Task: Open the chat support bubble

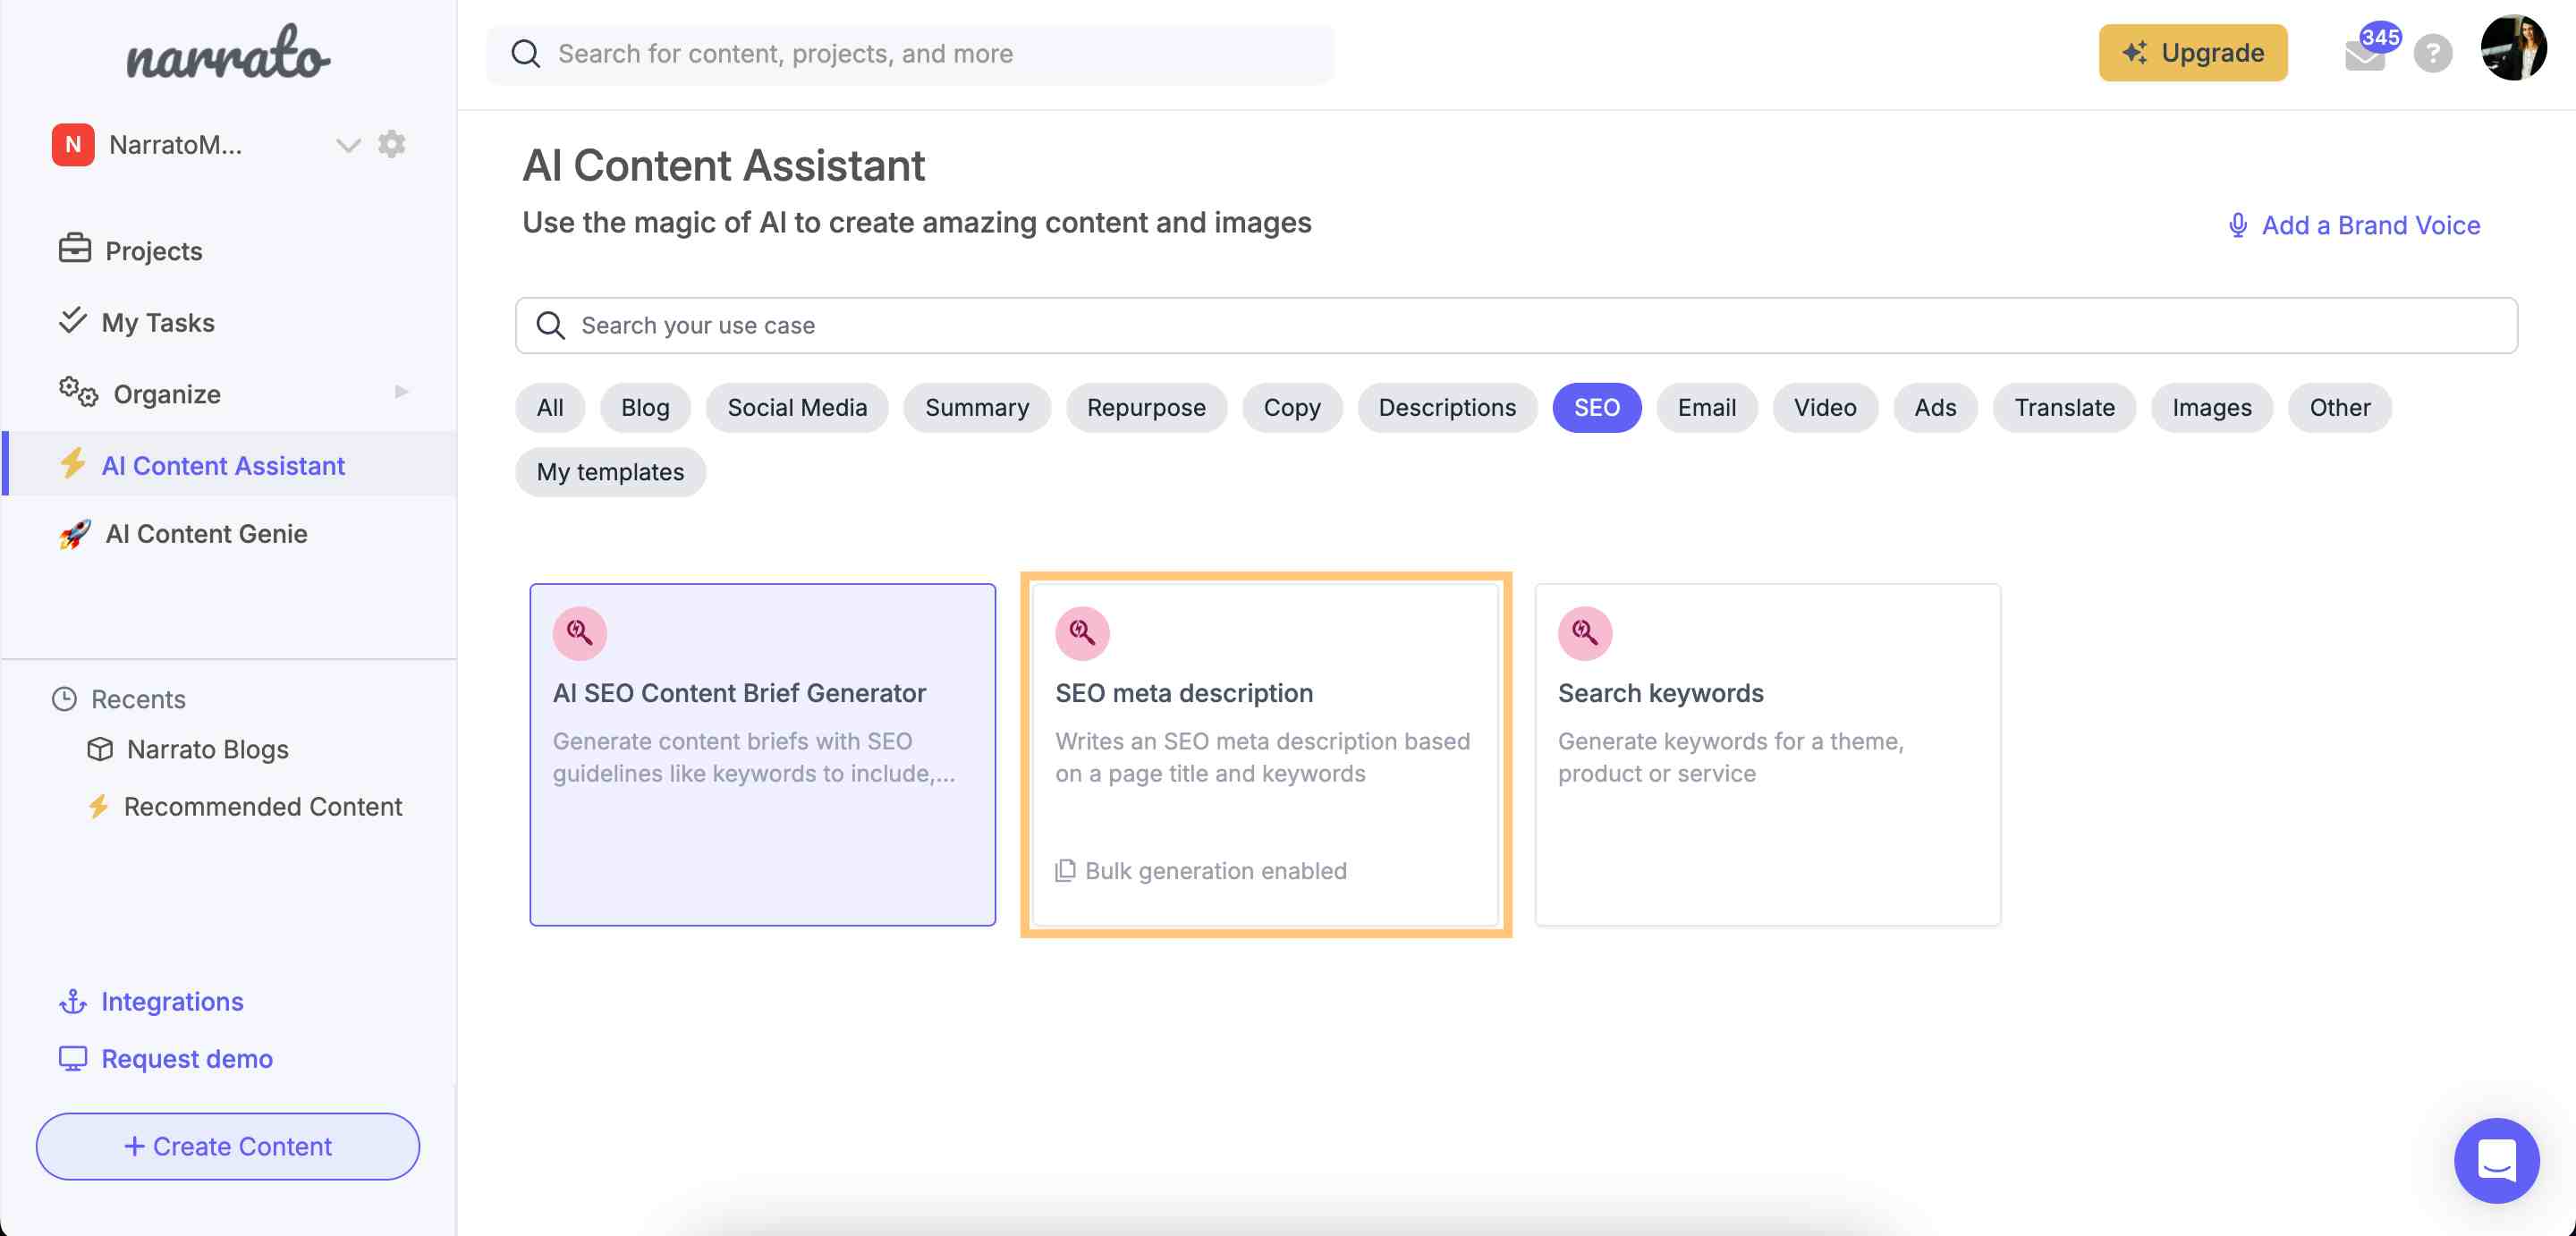Action: point(2496,1160)
